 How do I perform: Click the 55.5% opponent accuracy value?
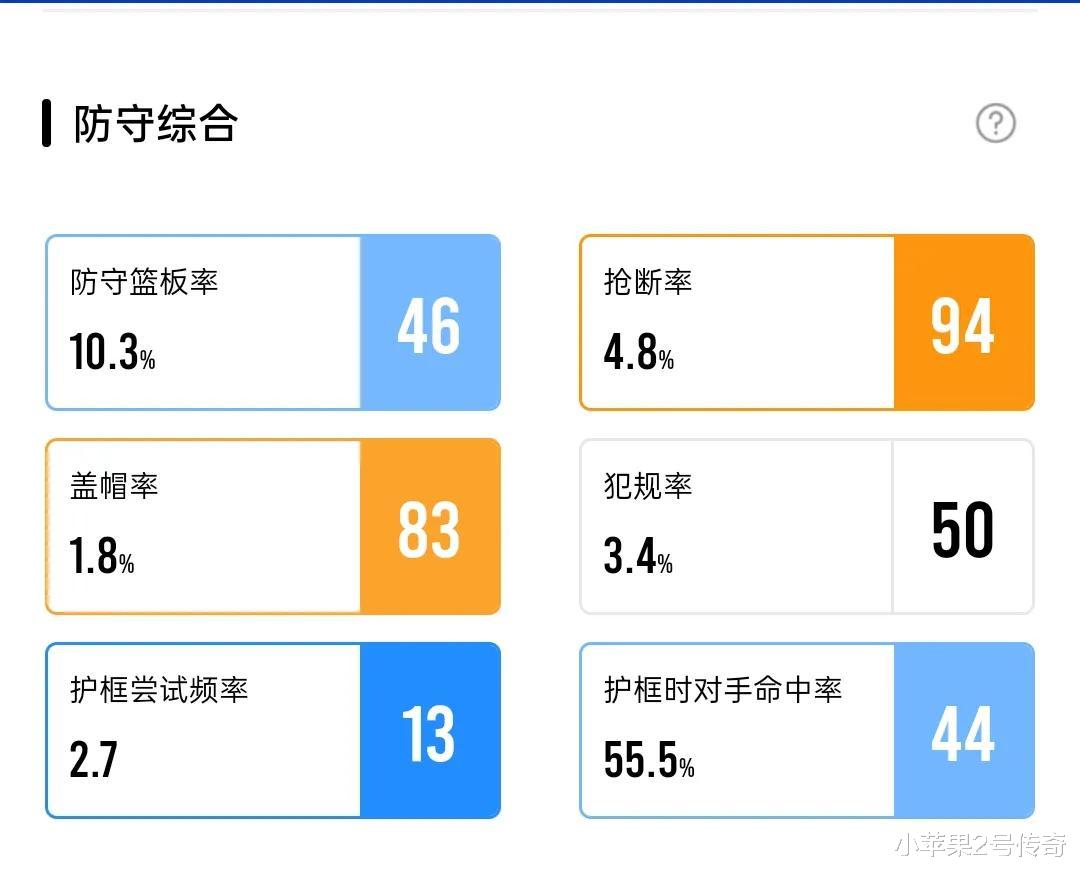(x=648, y=760)
